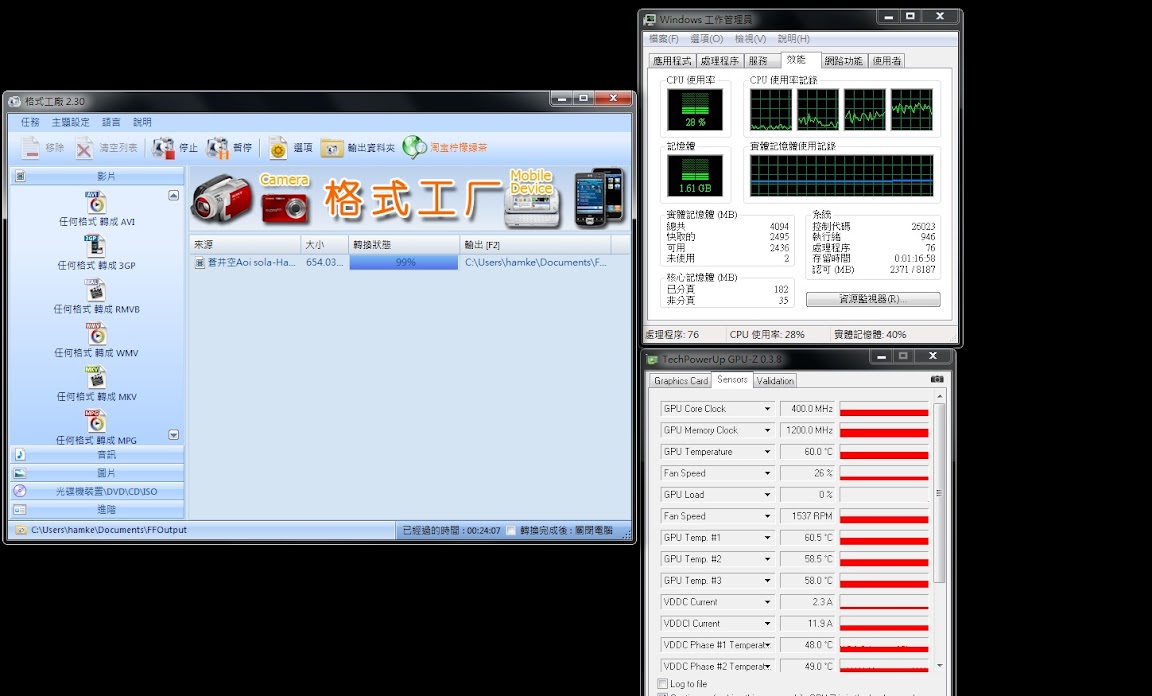Open the GPU Core Clock dropdown

pos(767,409)
